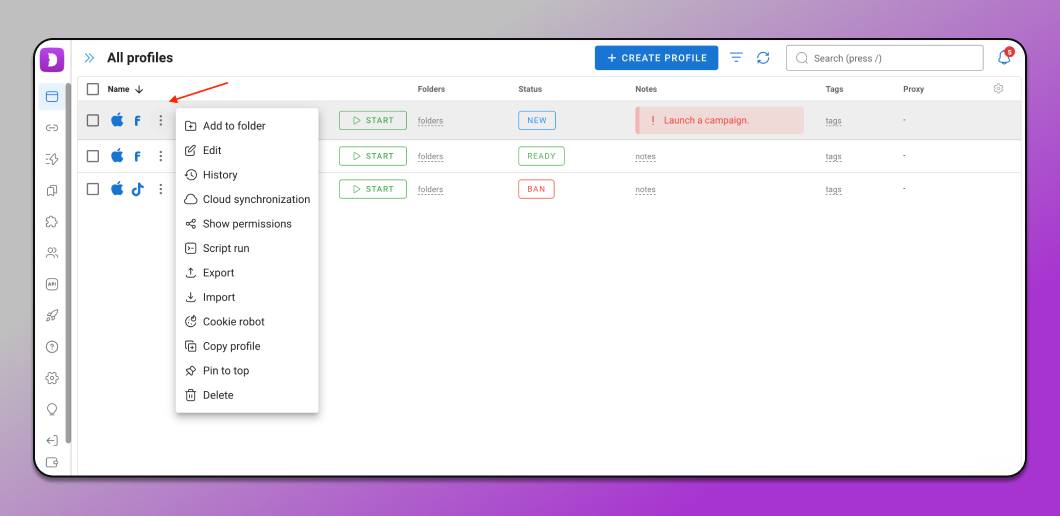Open the team users icon in sidebar
This screenshot has height=516, width=1060.
(x=52, y=253)
